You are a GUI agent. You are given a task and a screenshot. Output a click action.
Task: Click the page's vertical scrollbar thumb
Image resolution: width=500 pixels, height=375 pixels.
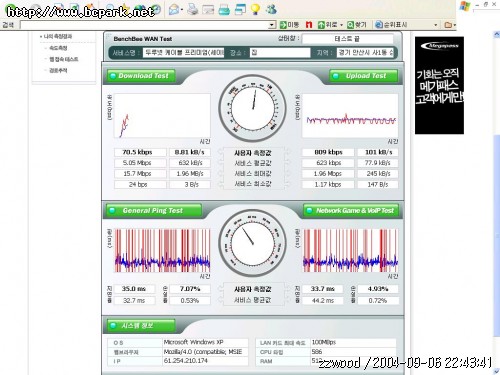point(496,235)
